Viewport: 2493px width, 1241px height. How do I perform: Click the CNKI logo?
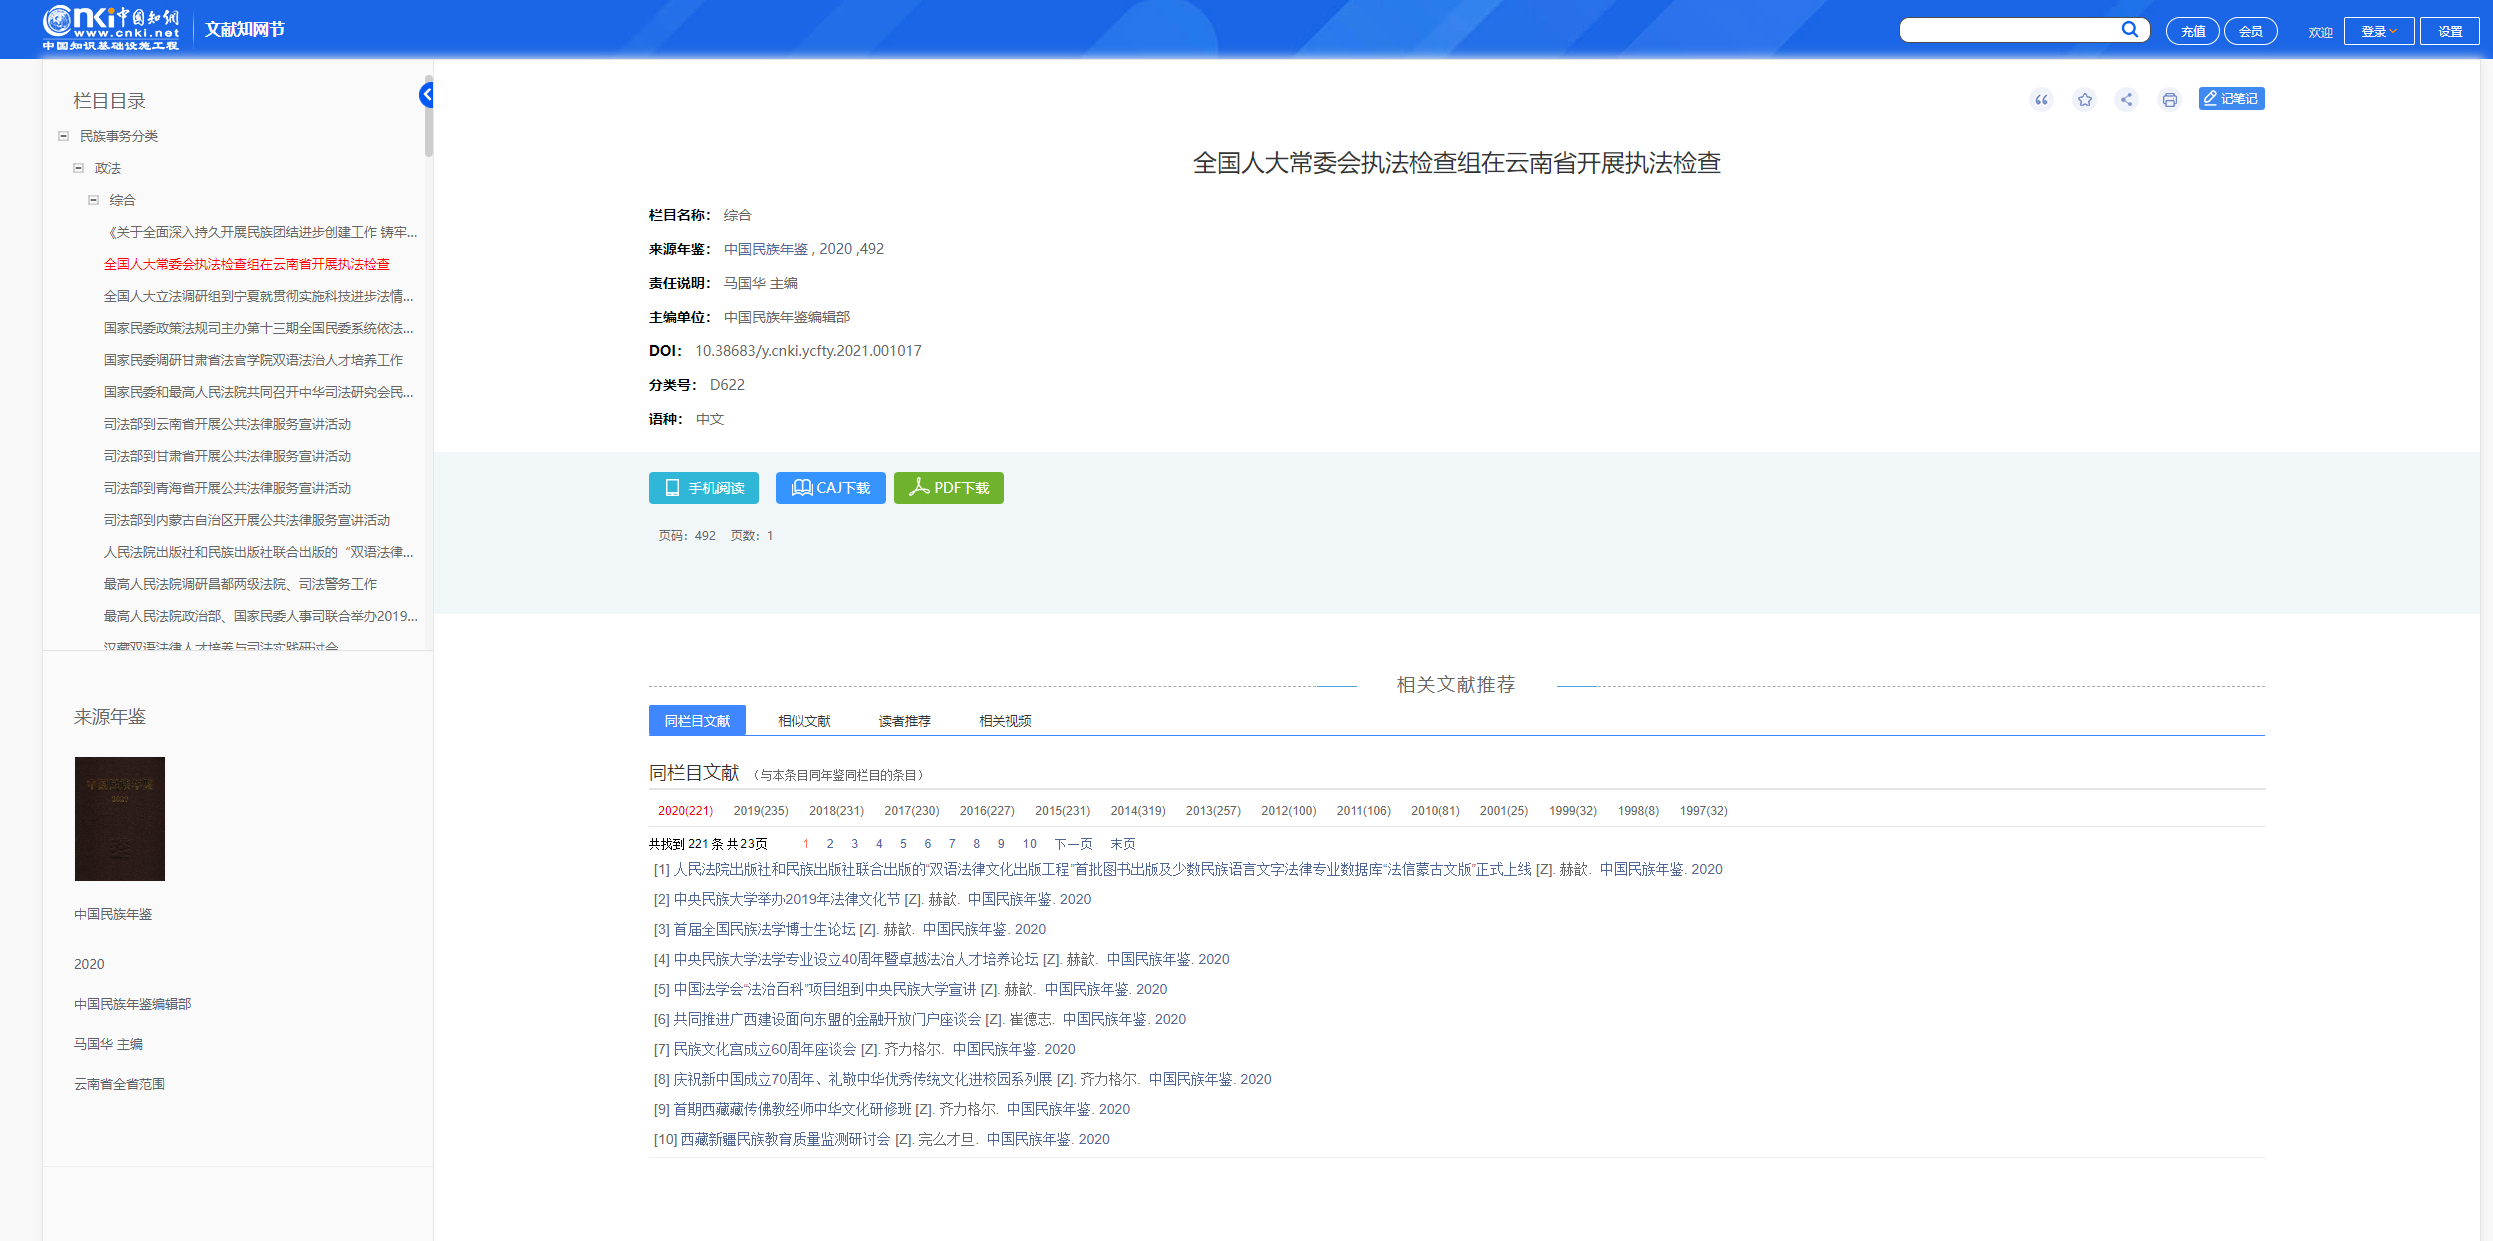[110, 28]
